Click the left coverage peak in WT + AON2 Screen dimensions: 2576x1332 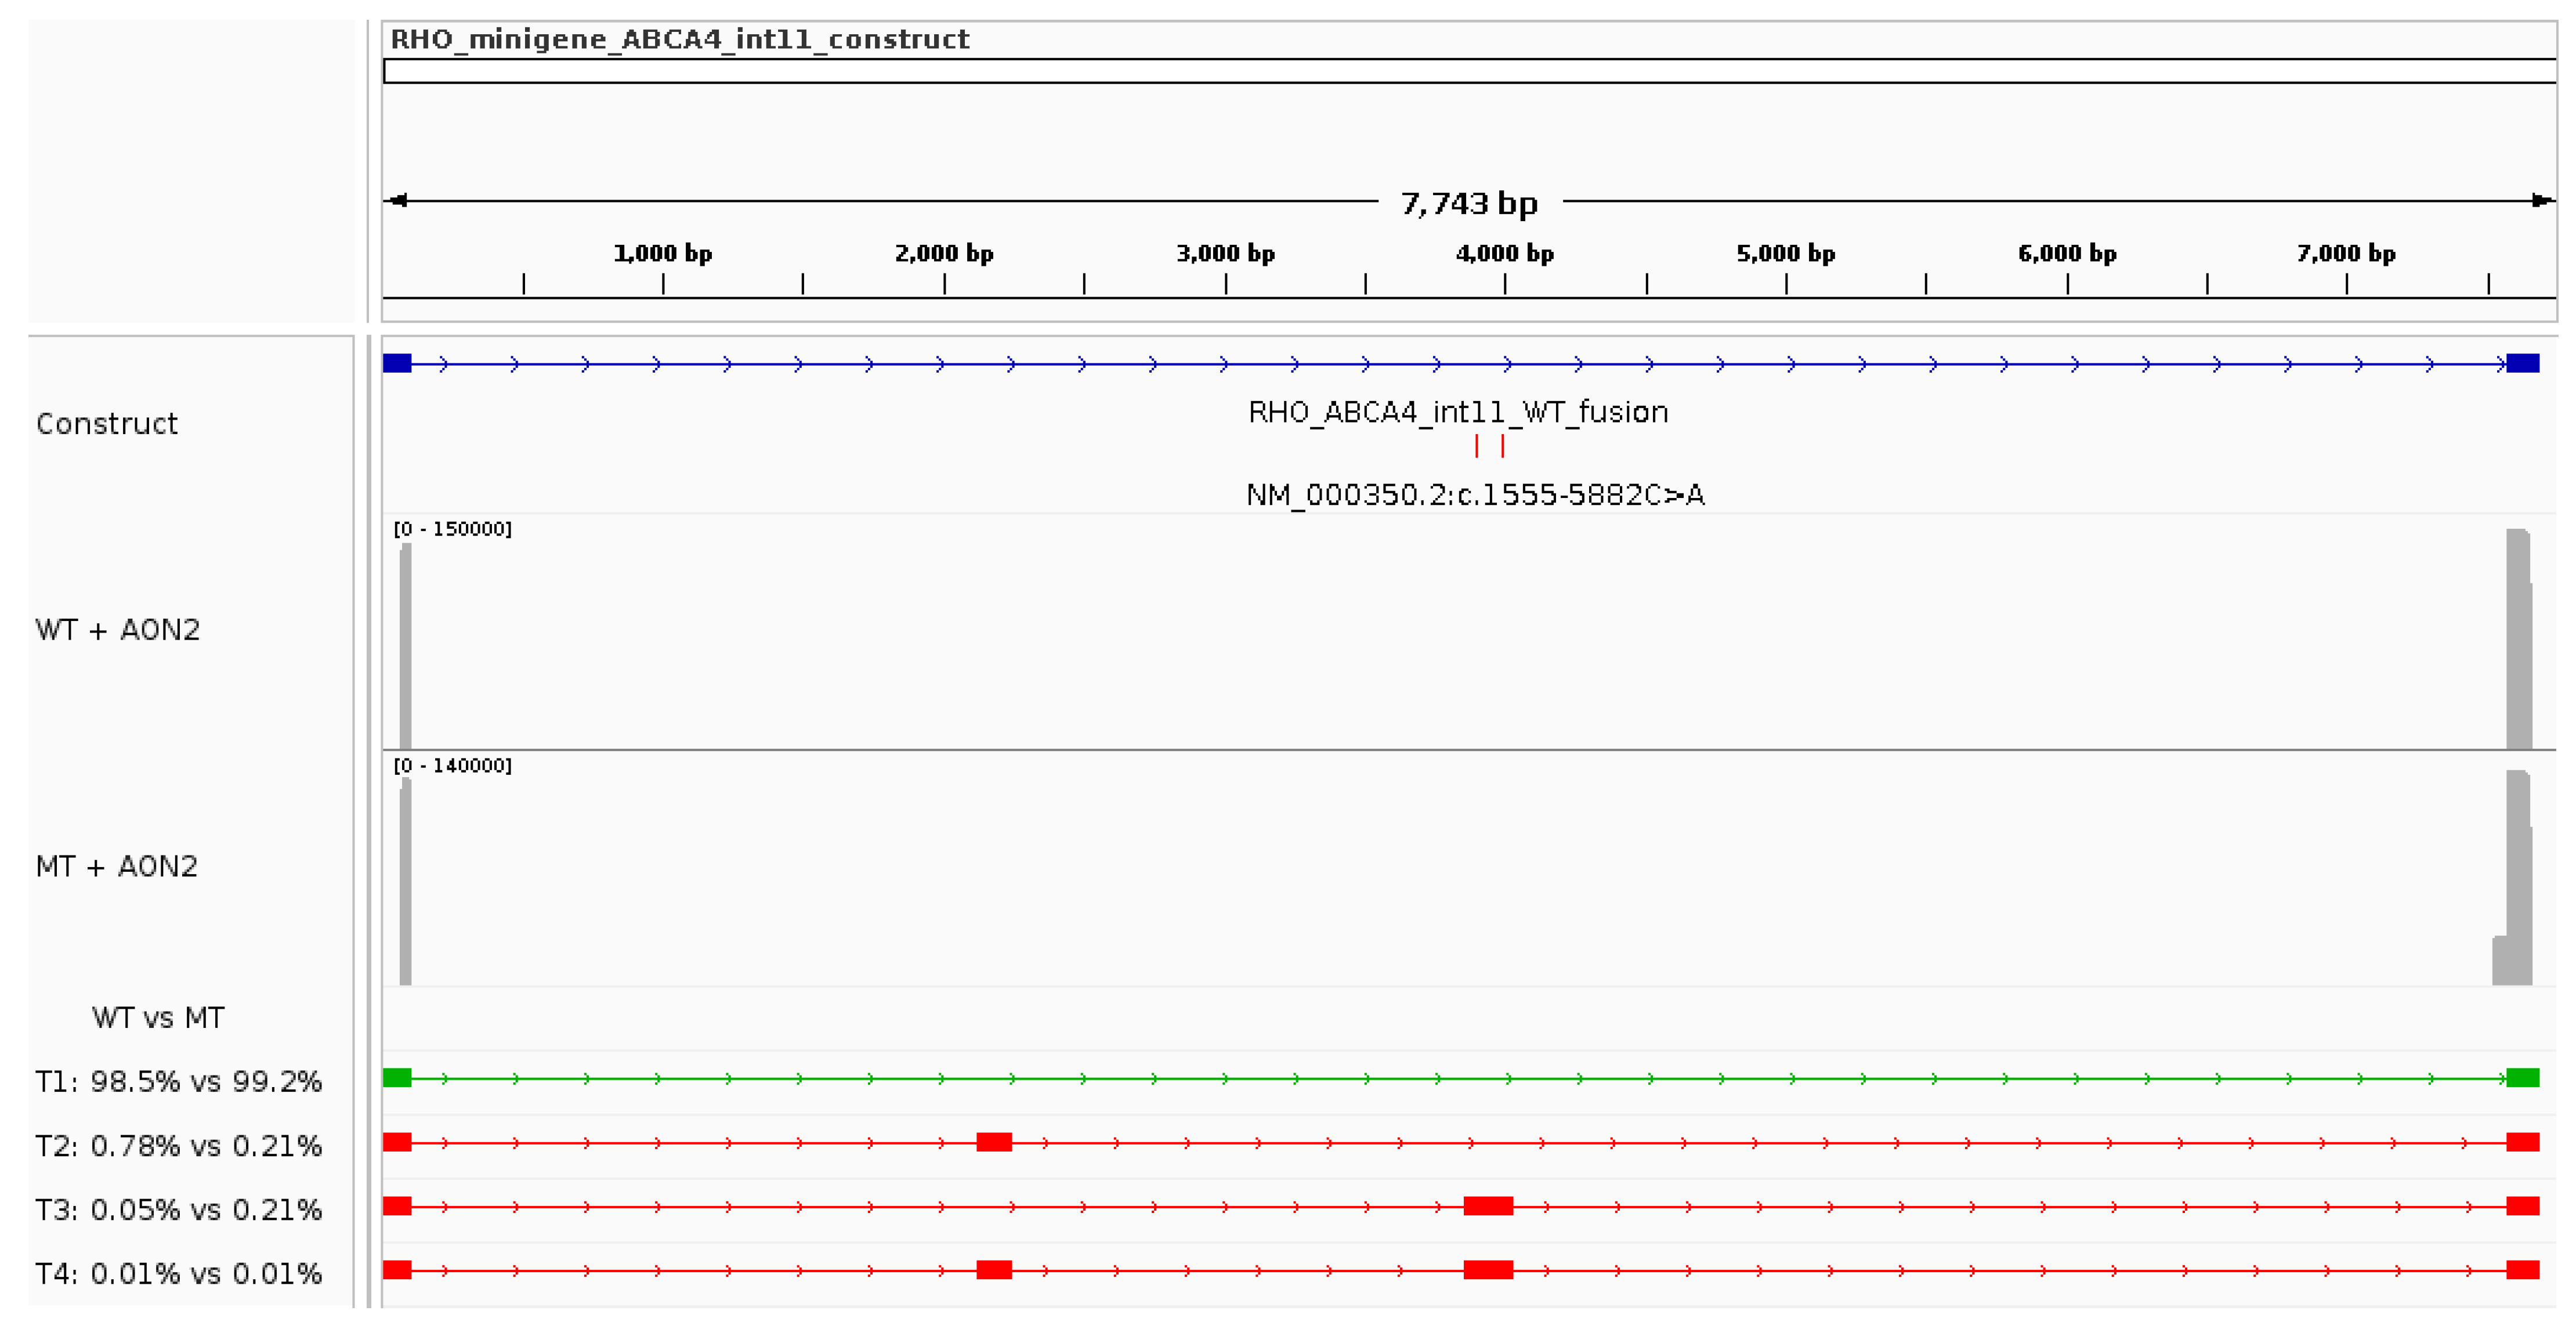coord(405,647)
